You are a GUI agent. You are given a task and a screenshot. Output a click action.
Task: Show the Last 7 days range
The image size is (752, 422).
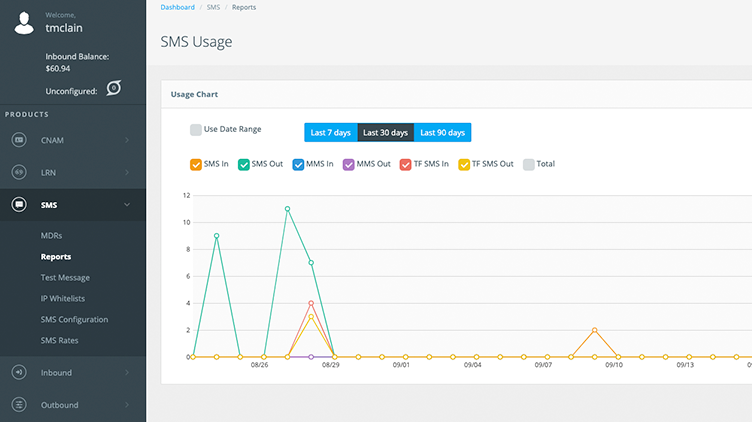[331, 132]
